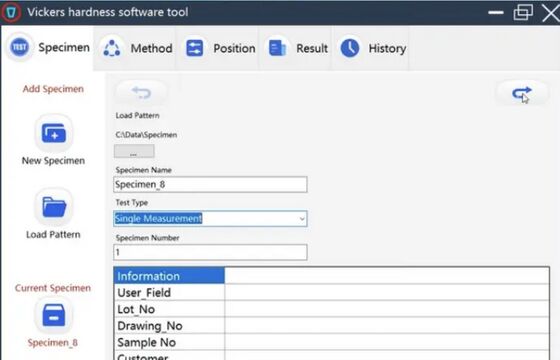Switch to the Position tab

218,48
